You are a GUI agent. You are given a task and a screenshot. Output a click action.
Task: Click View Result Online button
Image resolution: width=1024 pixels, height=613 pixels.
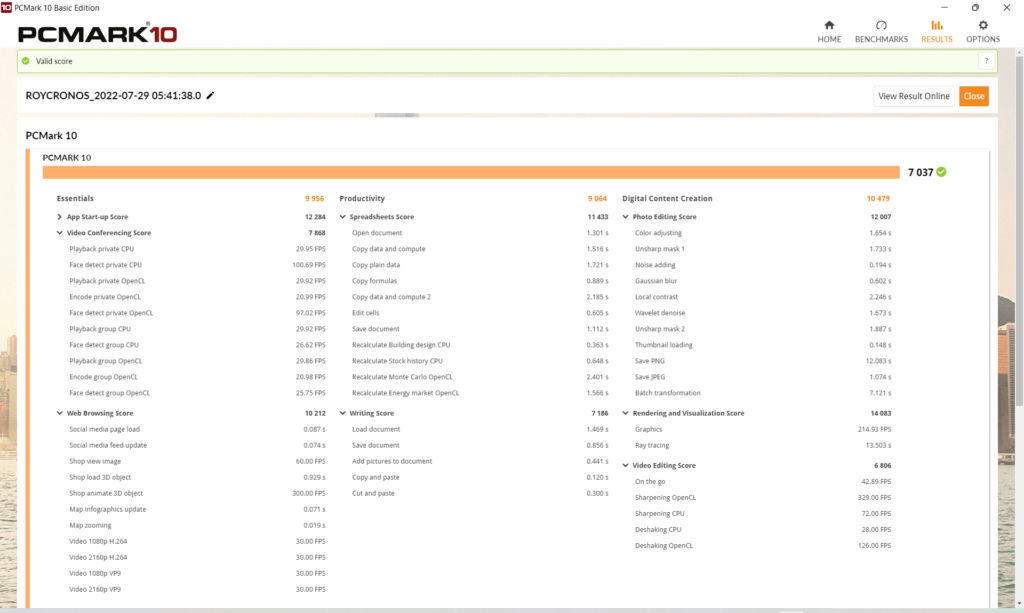pos(914,96)
